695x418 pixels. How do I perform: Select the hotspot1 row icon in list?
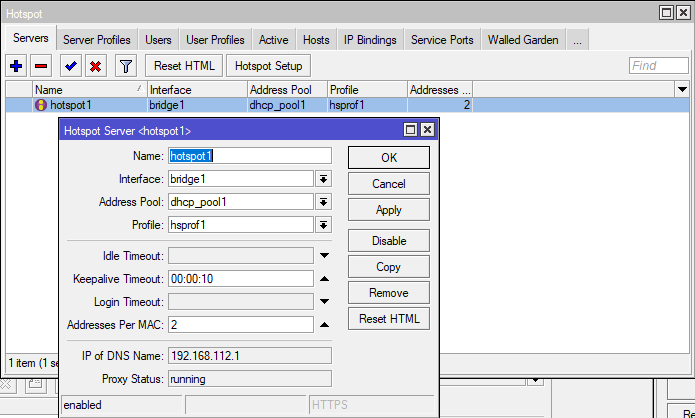(40, 104)
